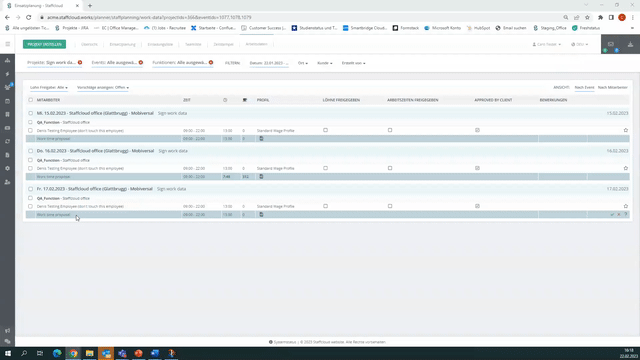640x360 pixels.
Task: Open the Lohn Freigabe: Alle dropdown
Action: tap(49, 87)
